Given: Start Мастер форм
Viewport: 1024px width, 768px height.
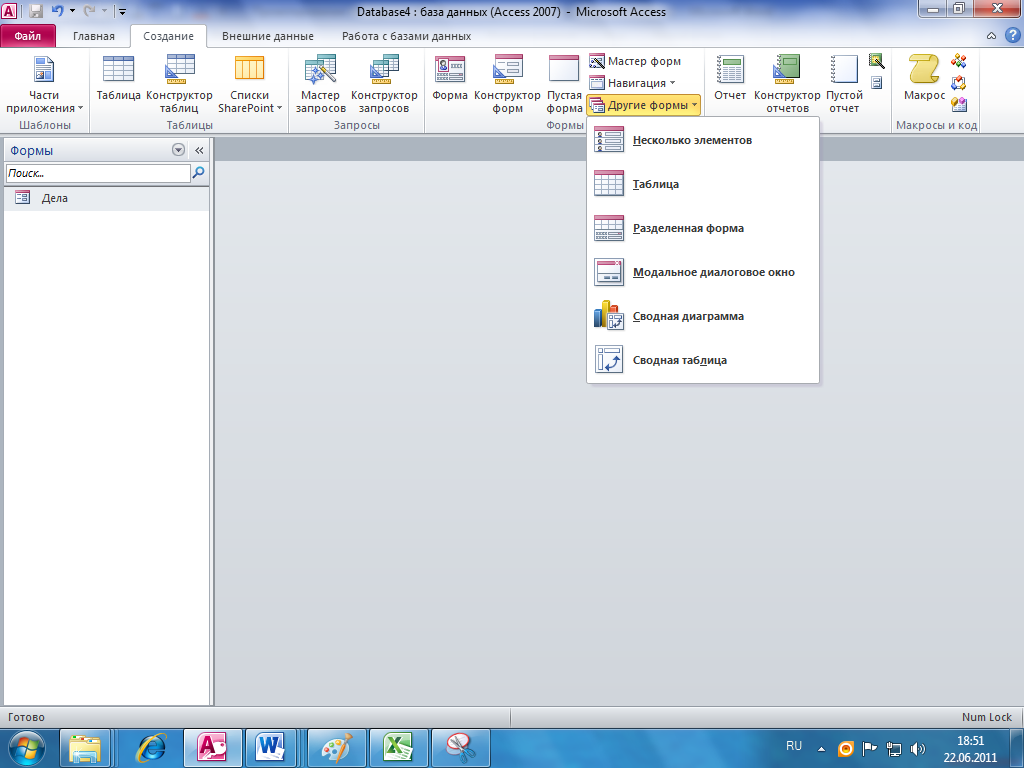Looking at the screenshot, I should pyautogui.click(x=635, y=61).
